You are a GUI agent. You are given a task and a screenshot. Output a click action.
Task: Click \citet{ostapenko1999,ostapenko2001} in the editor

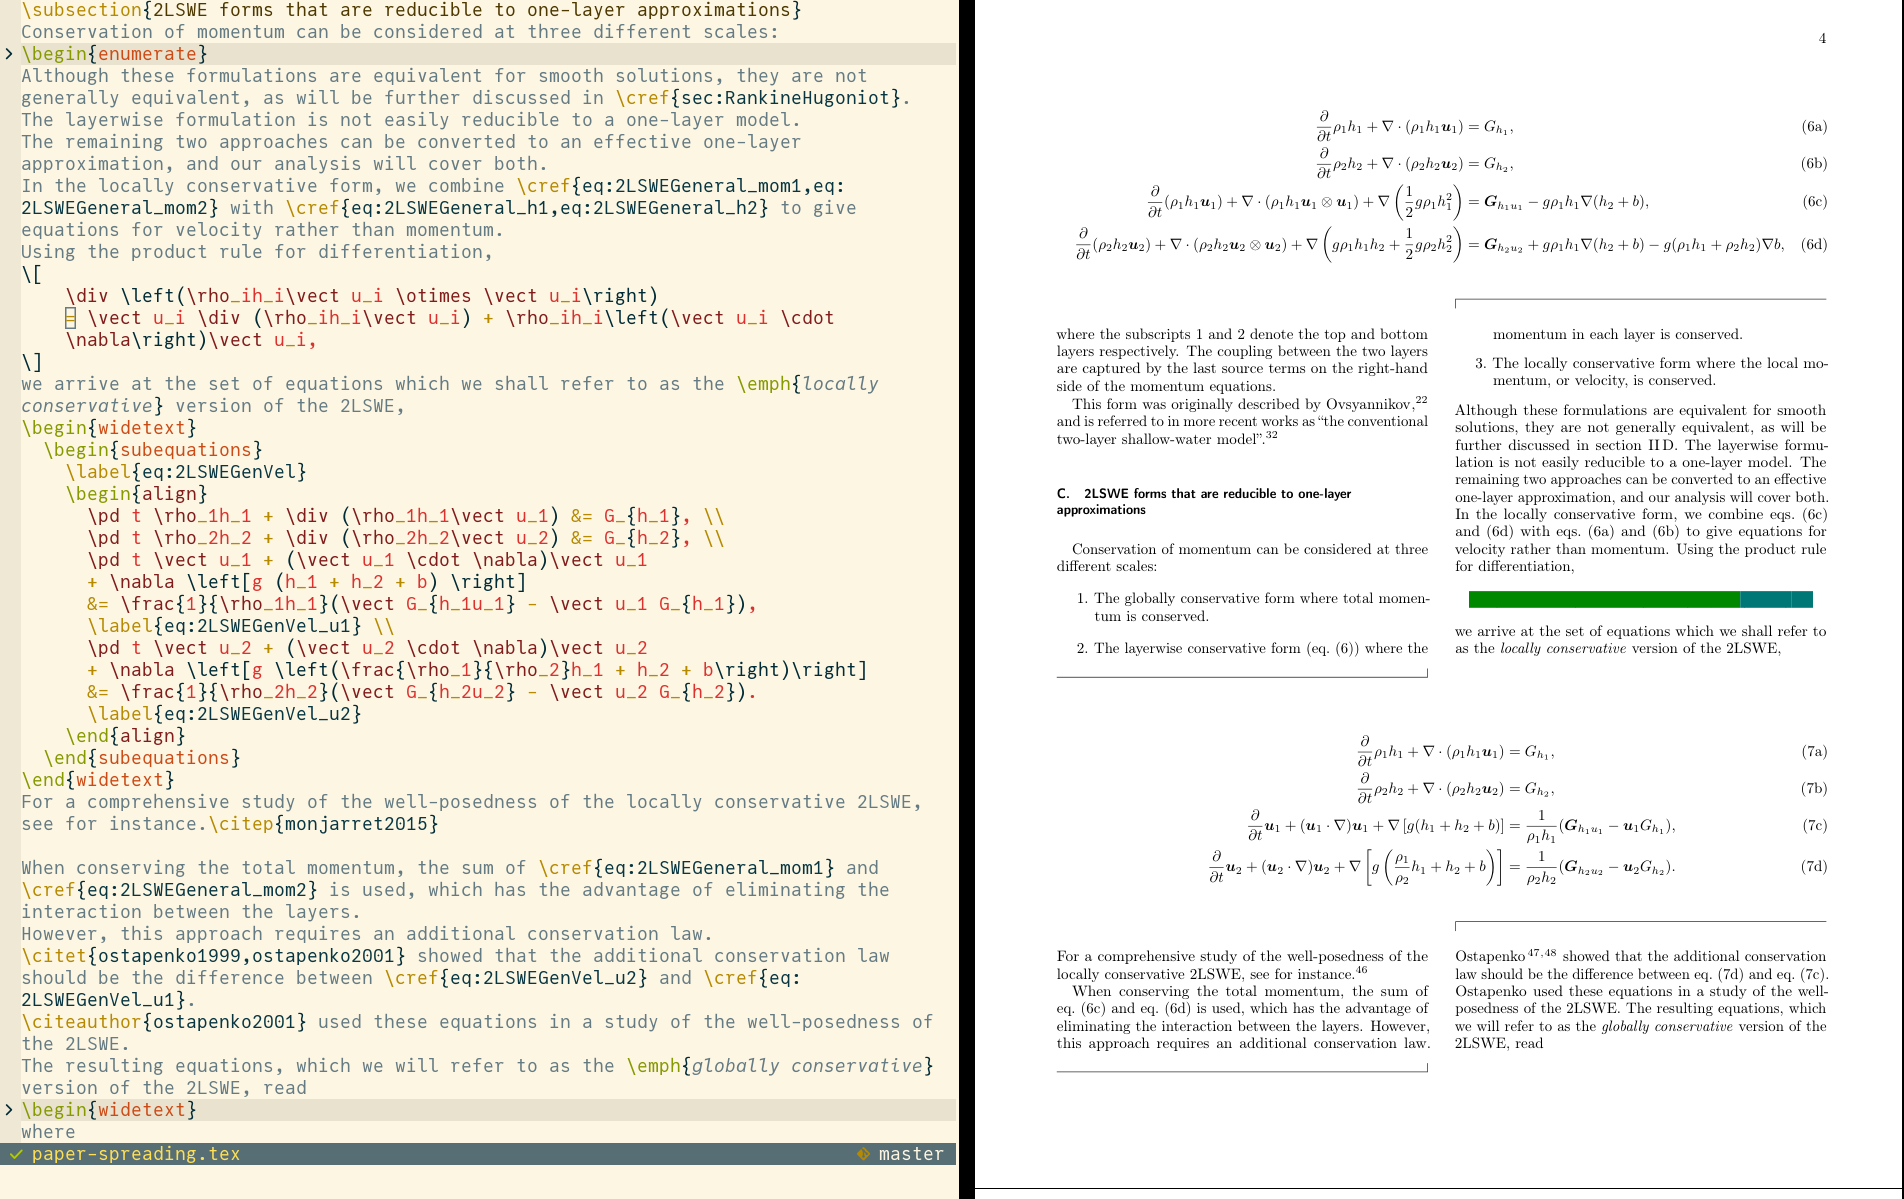[214, 956]
